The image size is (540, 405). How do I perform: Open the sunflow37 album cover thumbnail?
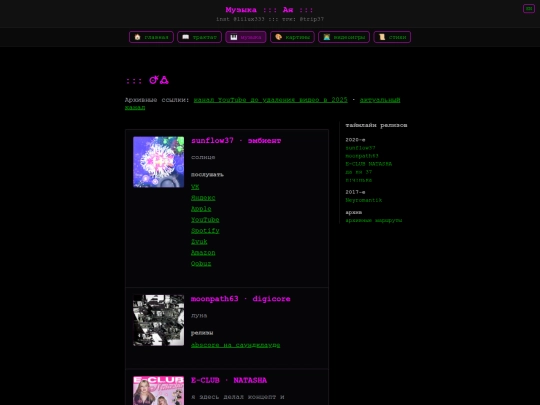click(158, 162)
